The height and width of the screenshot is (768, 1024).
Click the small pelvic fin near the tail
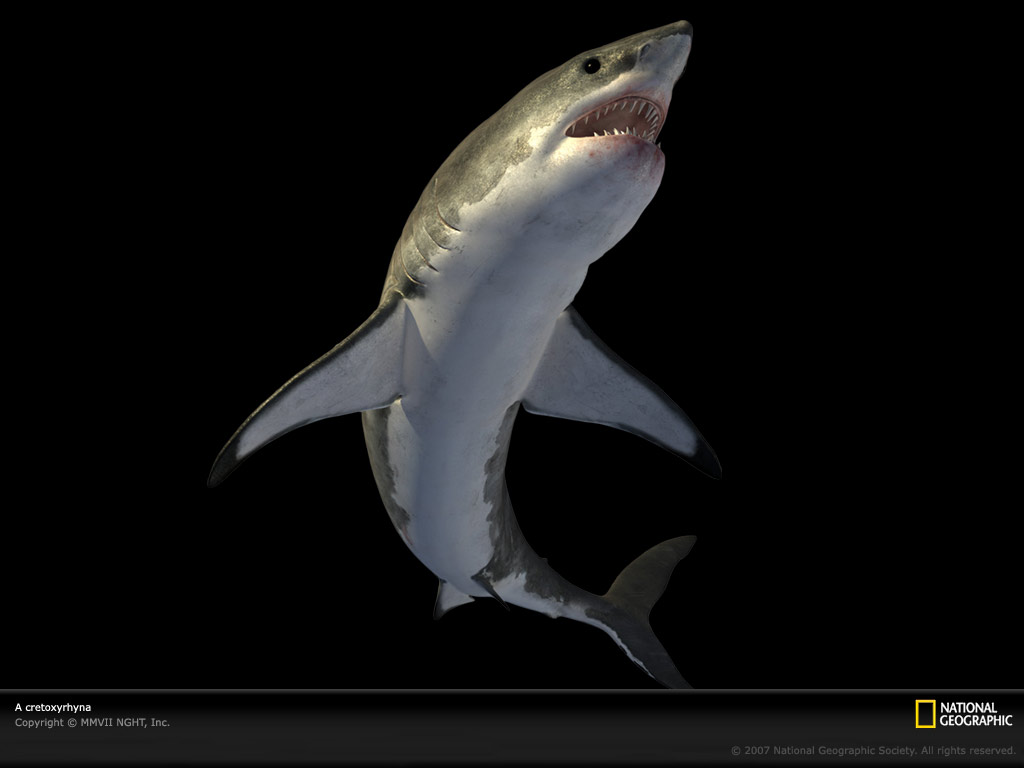[x=449, y=598]
